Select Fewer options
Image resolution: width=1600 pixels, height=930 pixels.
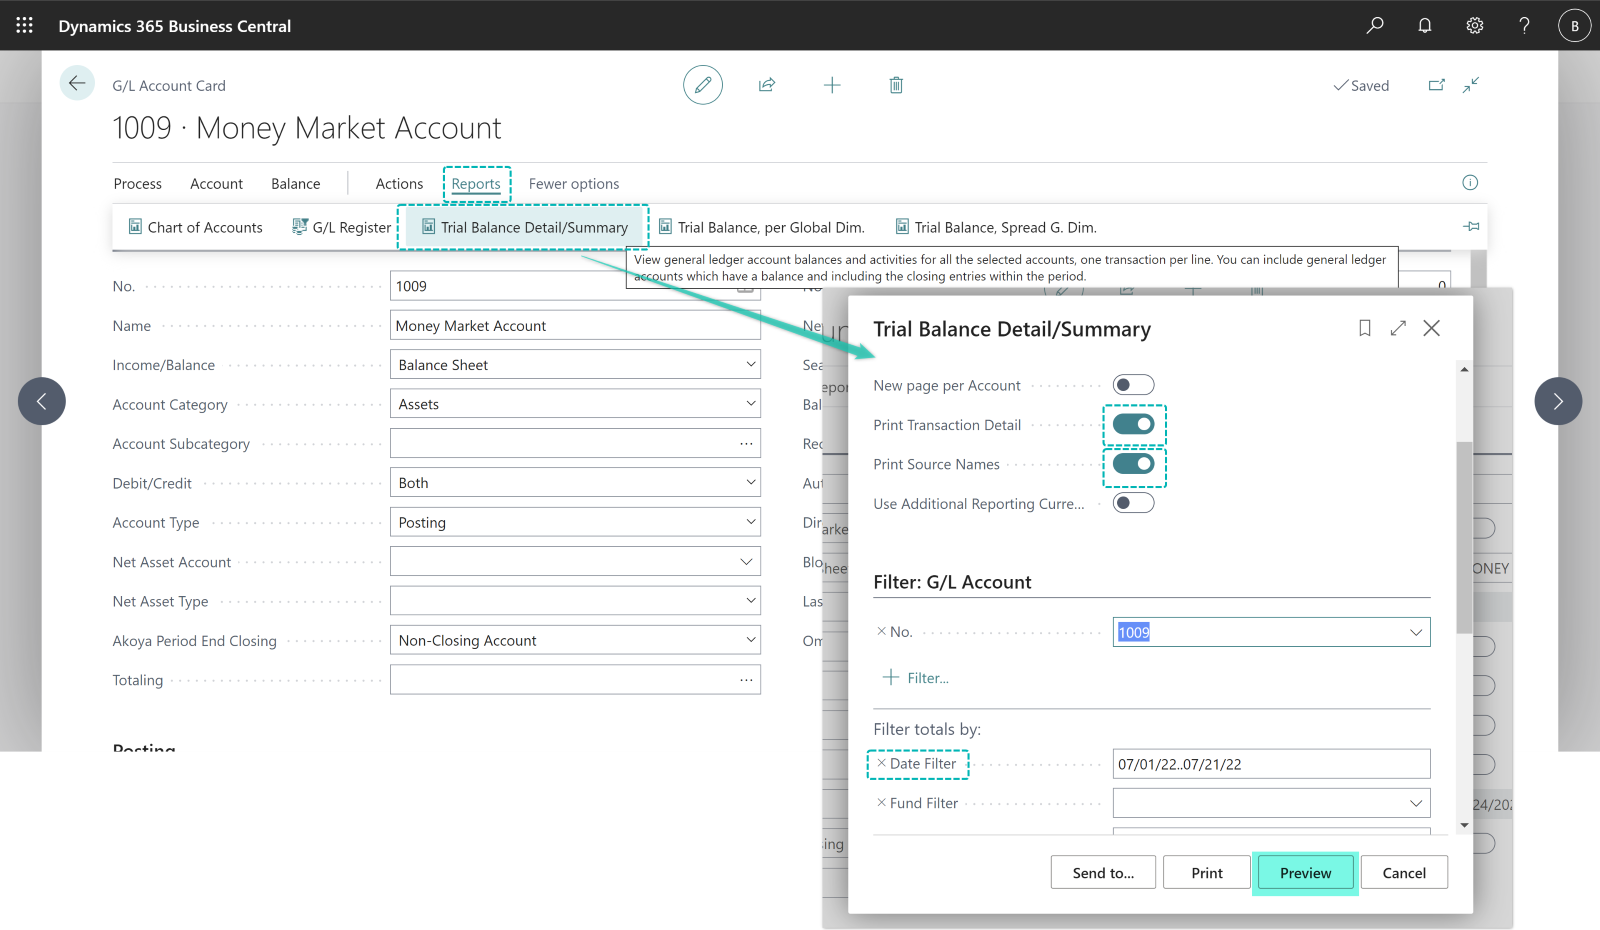574,184
